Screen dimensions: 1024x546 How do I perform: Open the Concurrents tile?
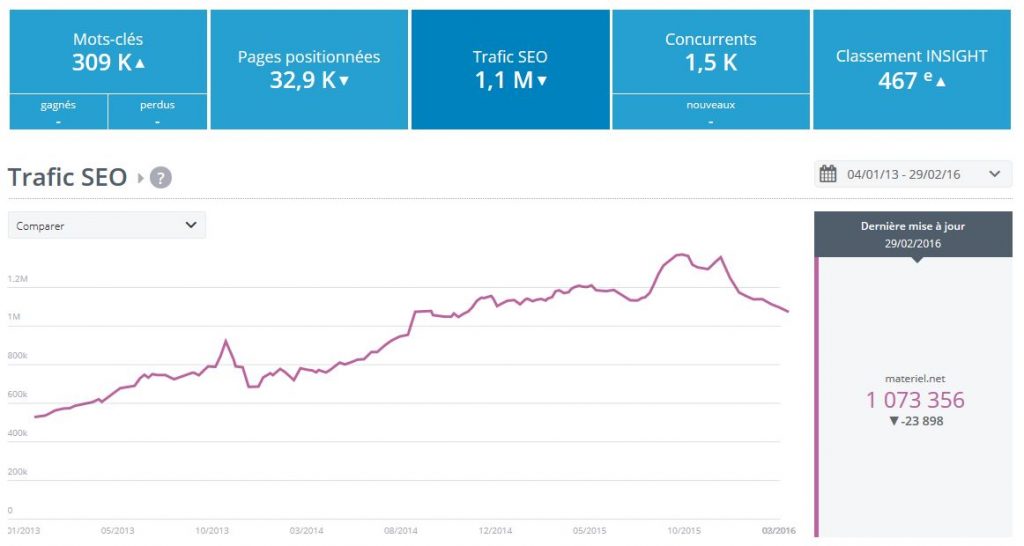(710, 50)
